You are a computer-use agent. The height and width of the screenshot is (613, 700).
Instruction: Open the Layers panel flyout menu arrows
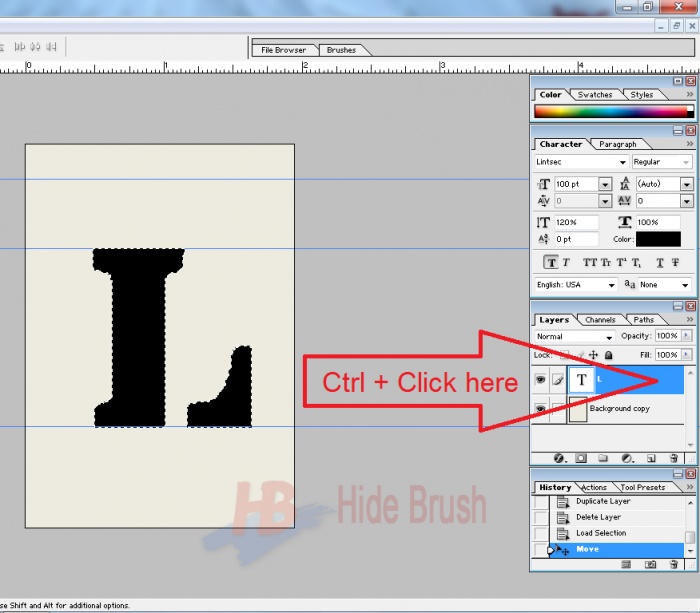690,320
